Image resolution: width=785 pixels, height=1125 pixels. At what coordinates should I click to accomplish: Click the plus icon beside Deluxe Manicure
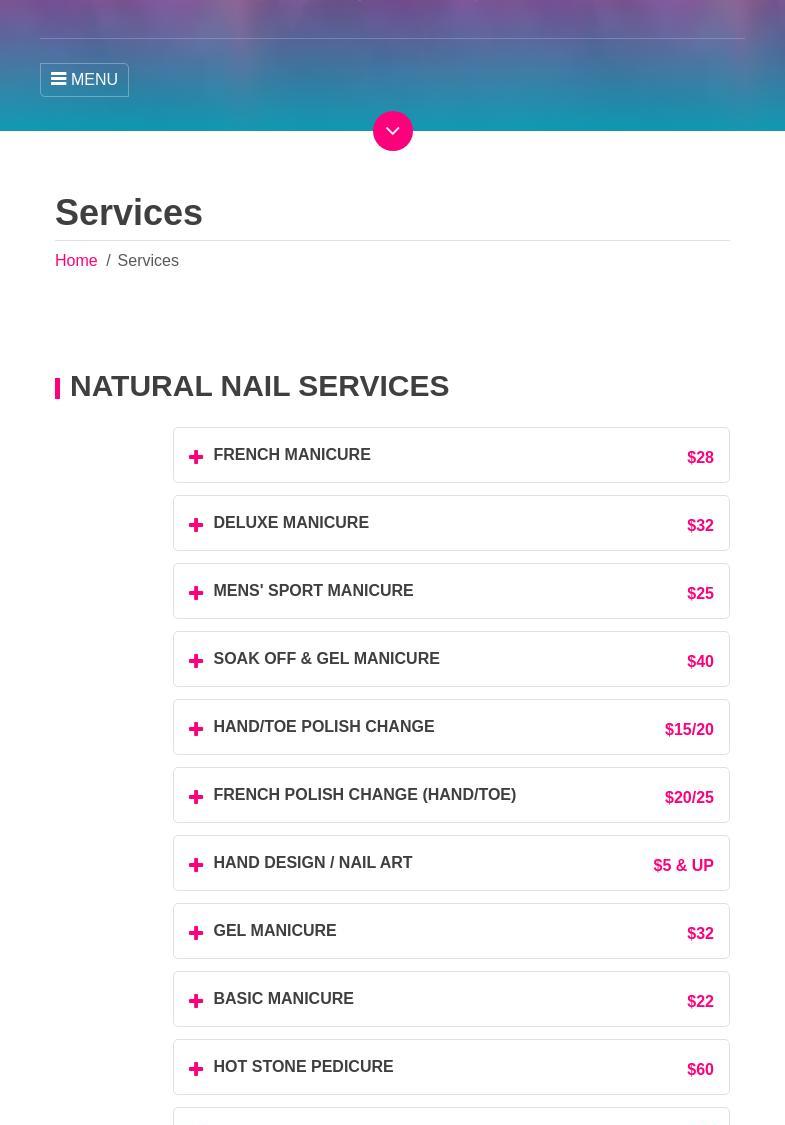(196, 525)
